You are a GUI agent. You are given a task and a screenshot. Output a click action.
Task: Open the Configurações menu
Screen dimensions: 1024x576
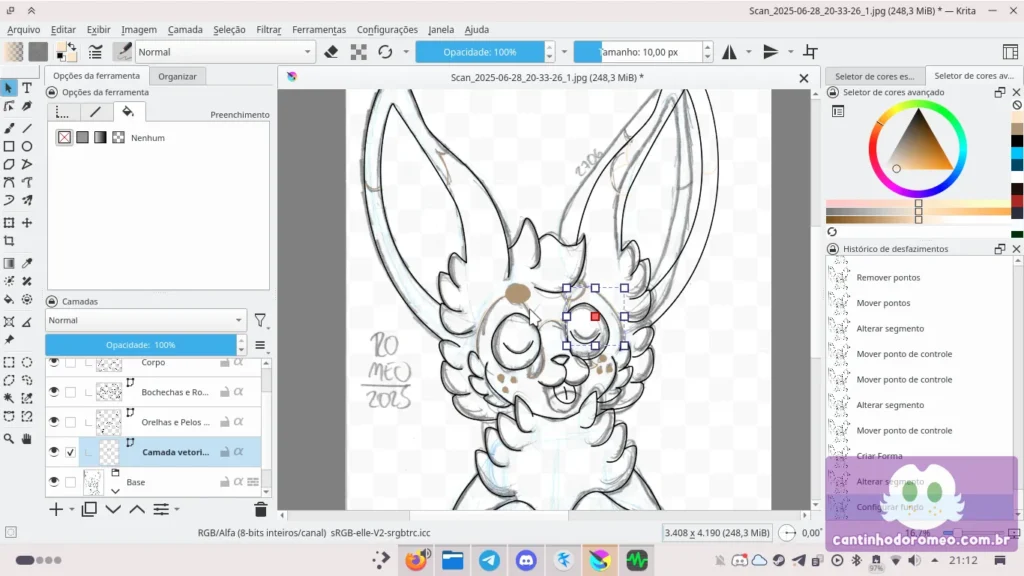coord(387,29)
